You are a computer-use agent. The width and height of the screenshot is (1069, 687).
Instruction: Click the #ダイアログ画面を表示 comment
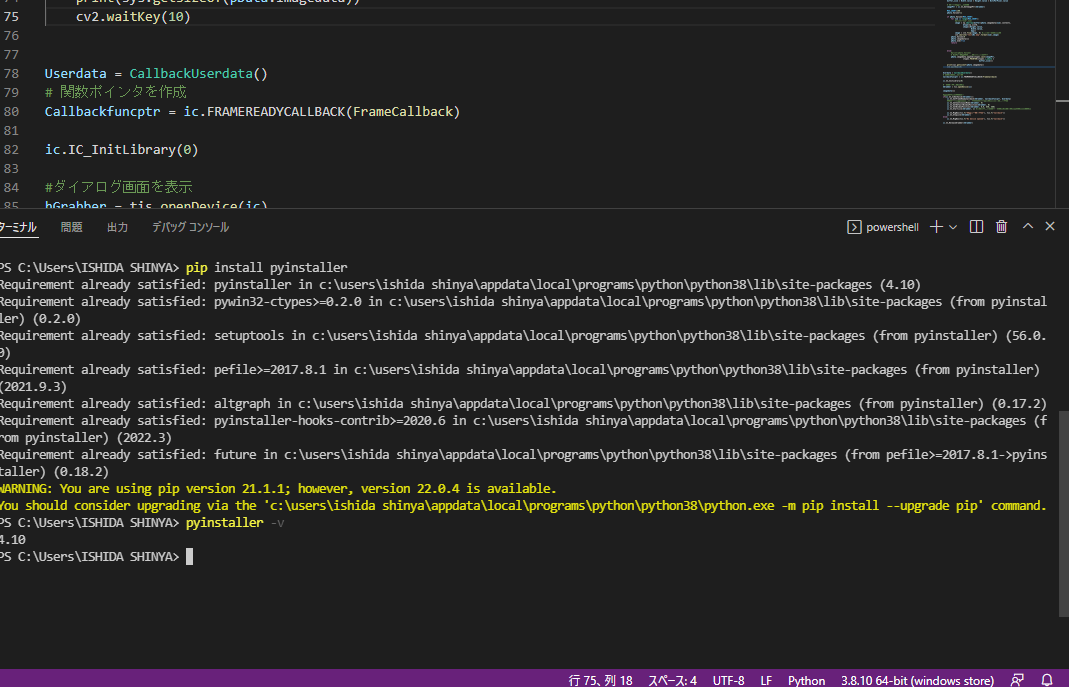tap(119, 187)
